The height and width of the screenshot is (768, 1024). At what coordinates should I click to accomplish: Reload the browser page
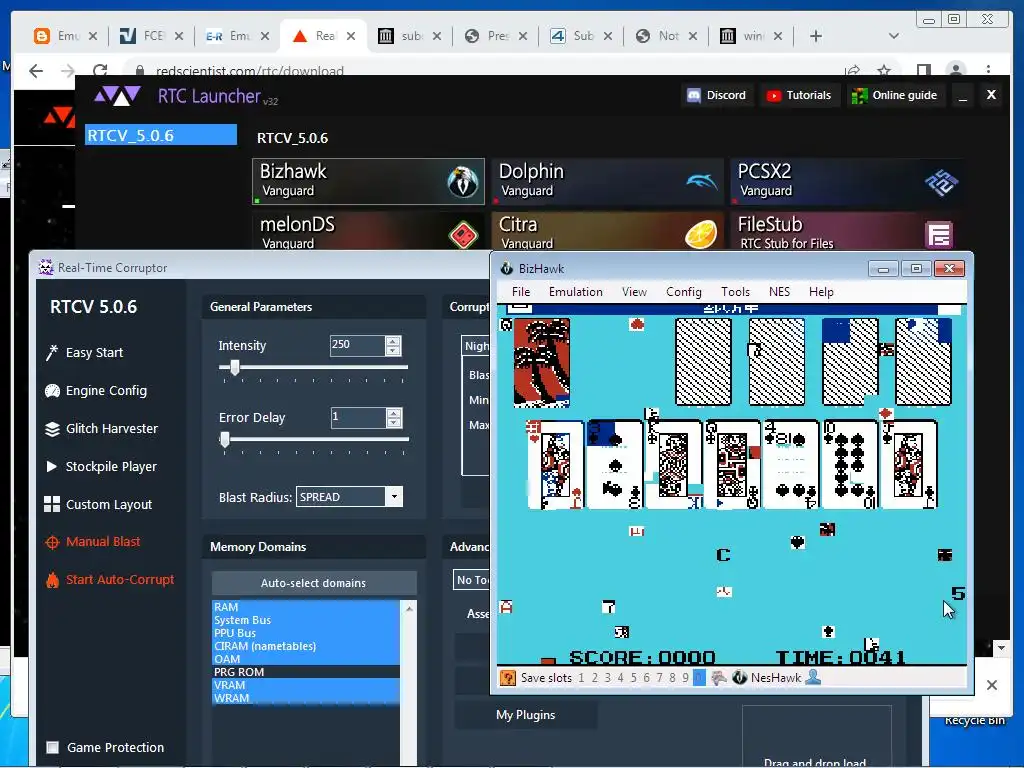coord(100,71)
